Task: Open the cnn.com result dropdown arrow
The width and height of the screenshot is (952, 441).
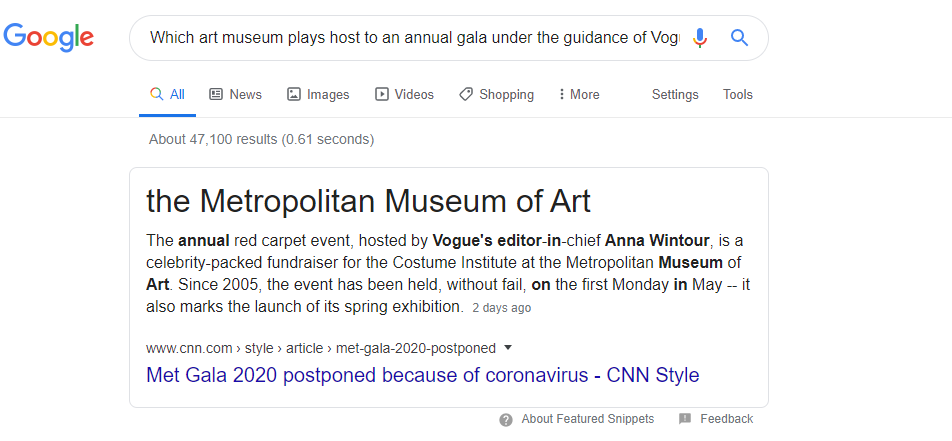Action: pyautogui.click(x=508, y=348)
